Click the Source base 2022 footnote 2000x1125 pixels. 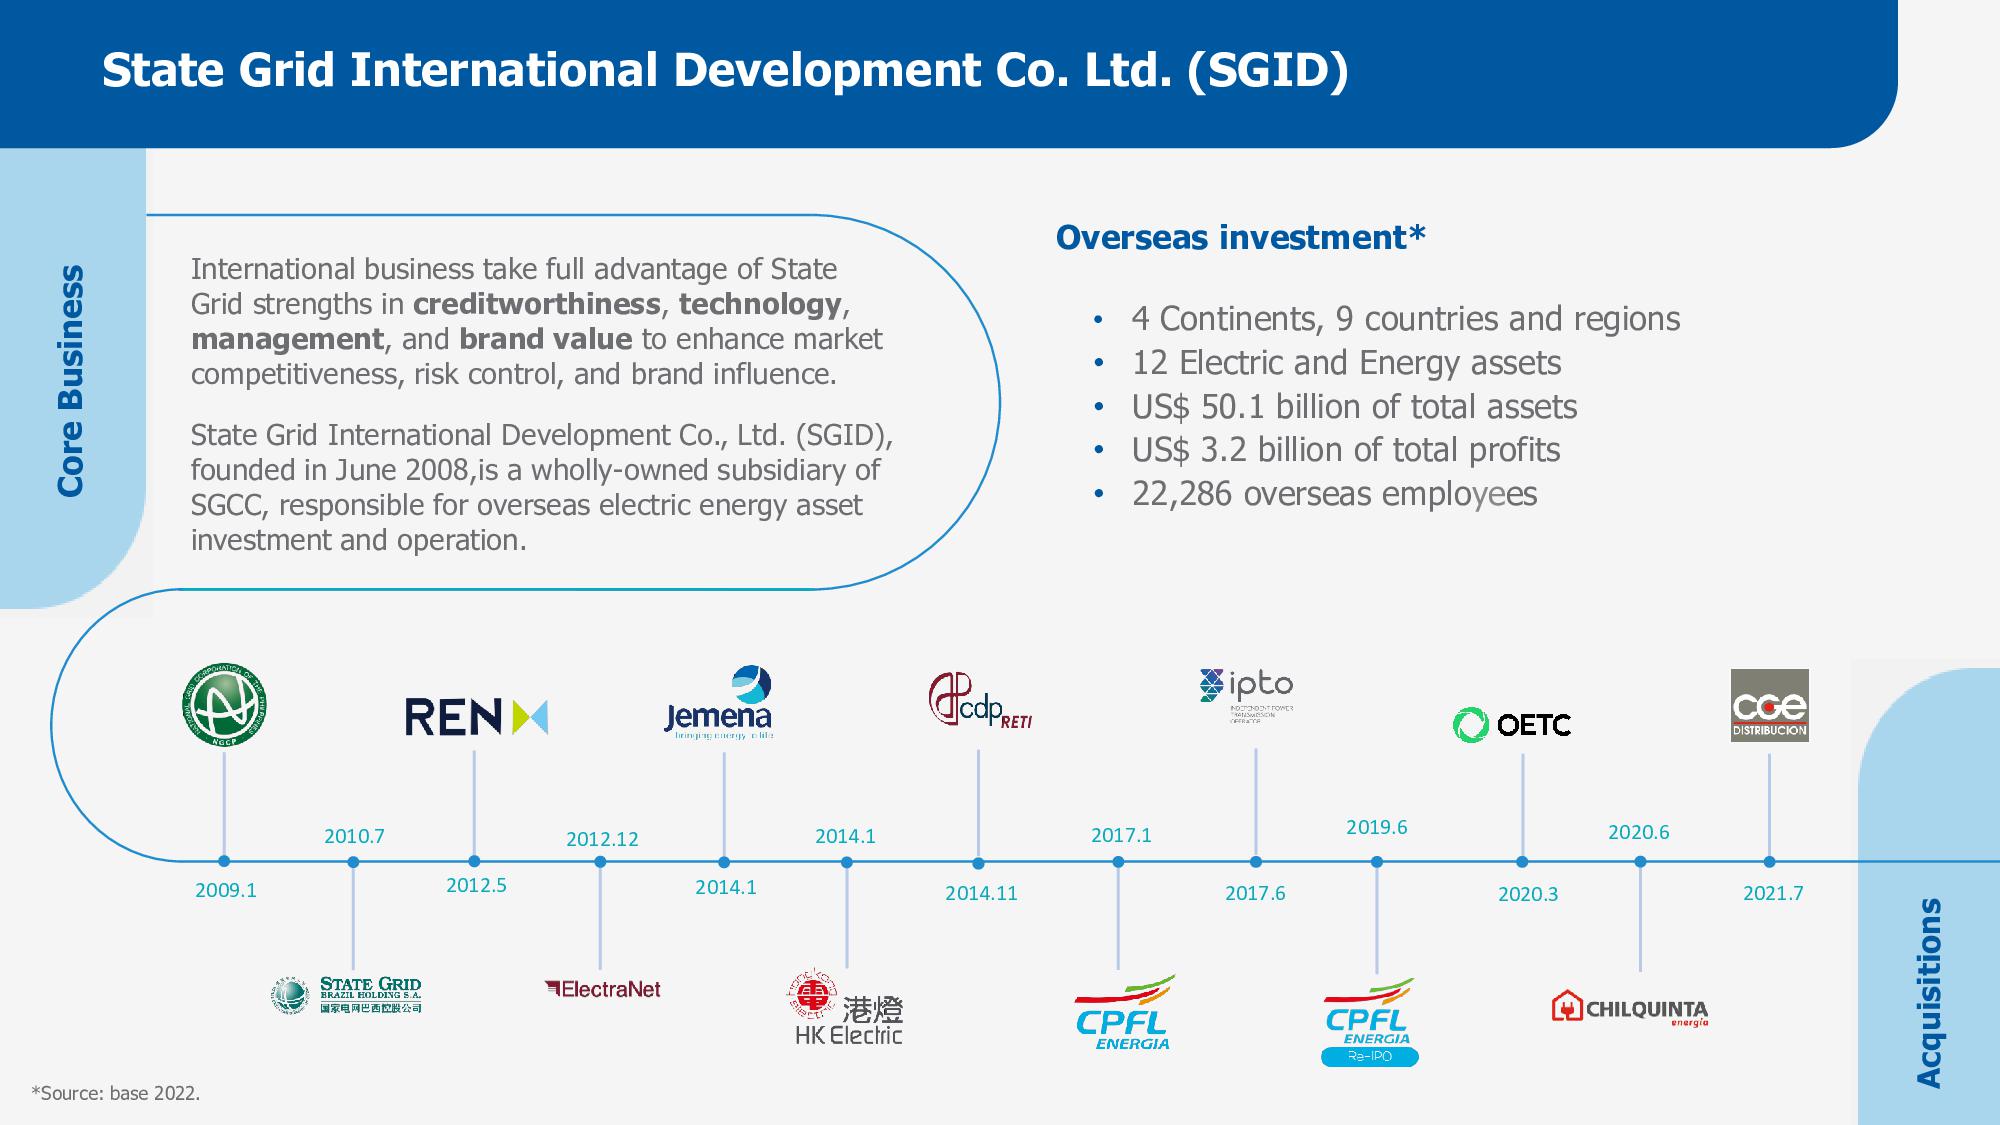pyautogui.click(x=116, y=1093)
